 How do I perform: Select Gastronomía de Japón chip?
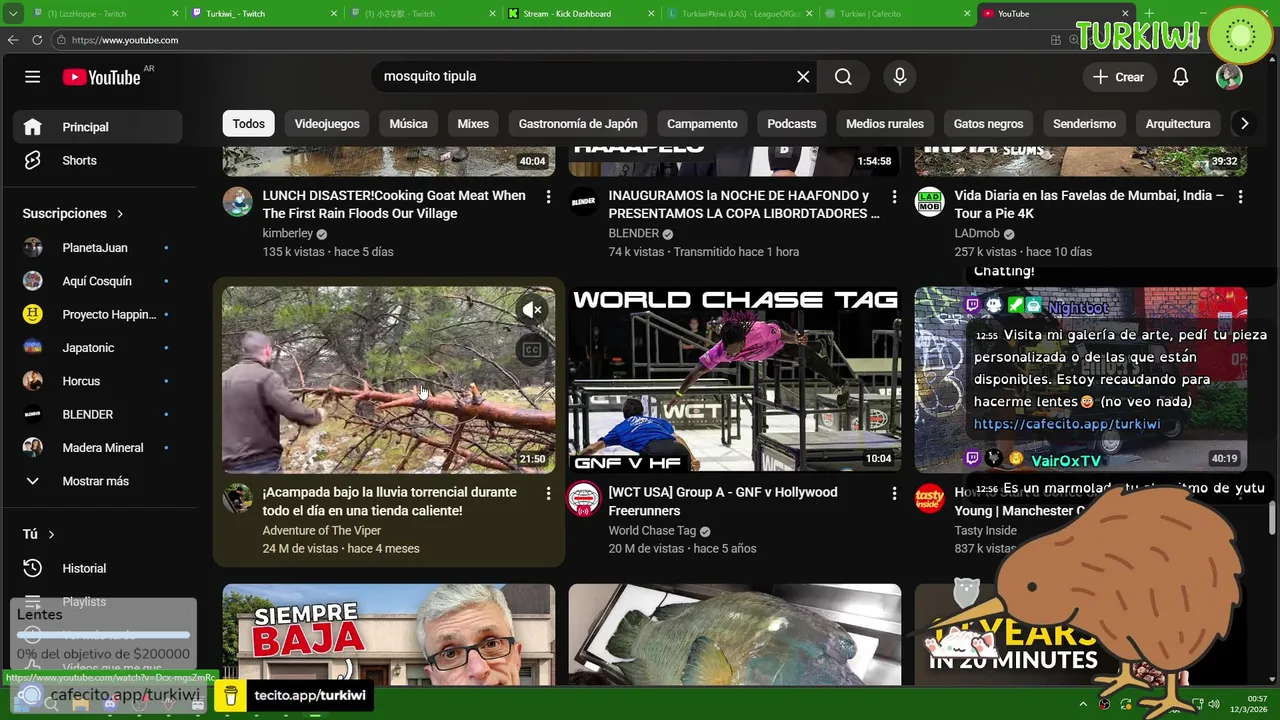click(578, 124)
